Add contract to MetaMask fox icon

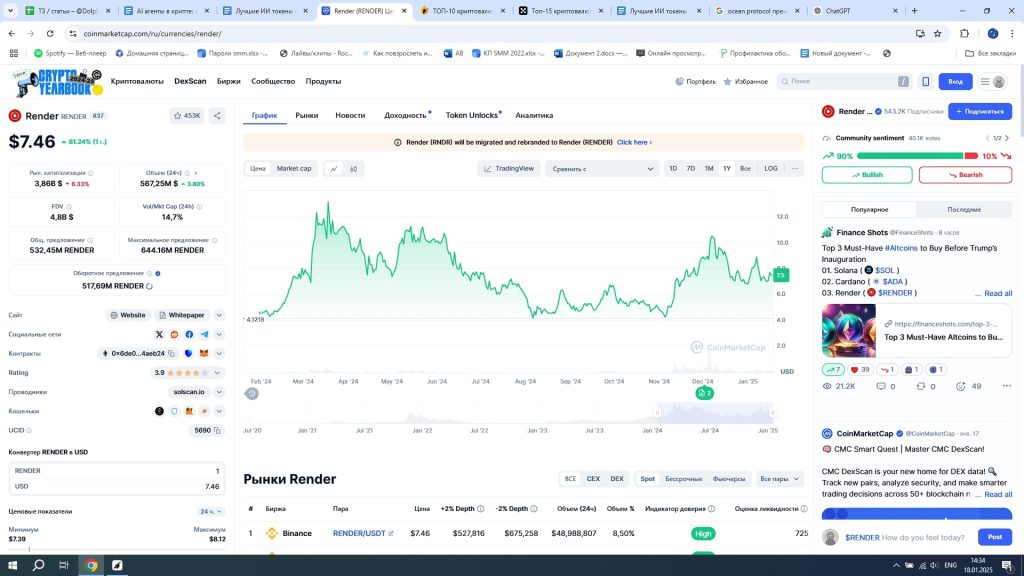(x=204, y=353)
